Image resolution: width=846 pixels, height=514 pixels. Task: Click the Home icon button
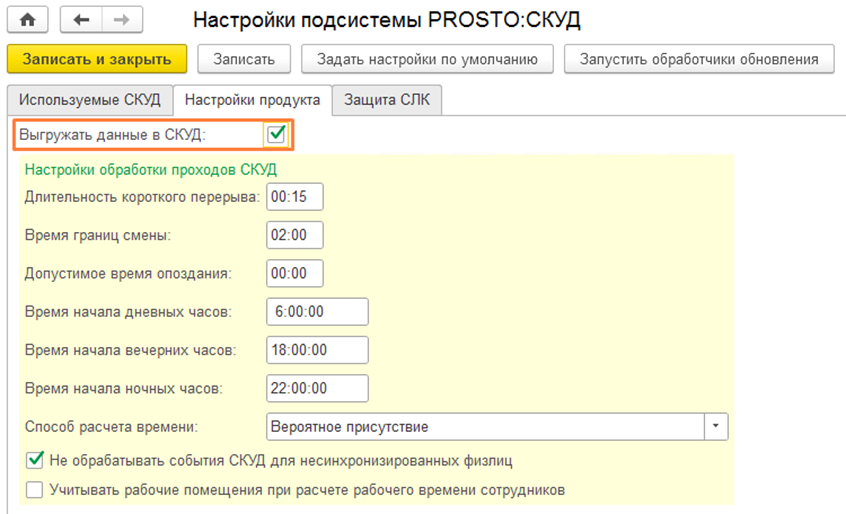28,20
